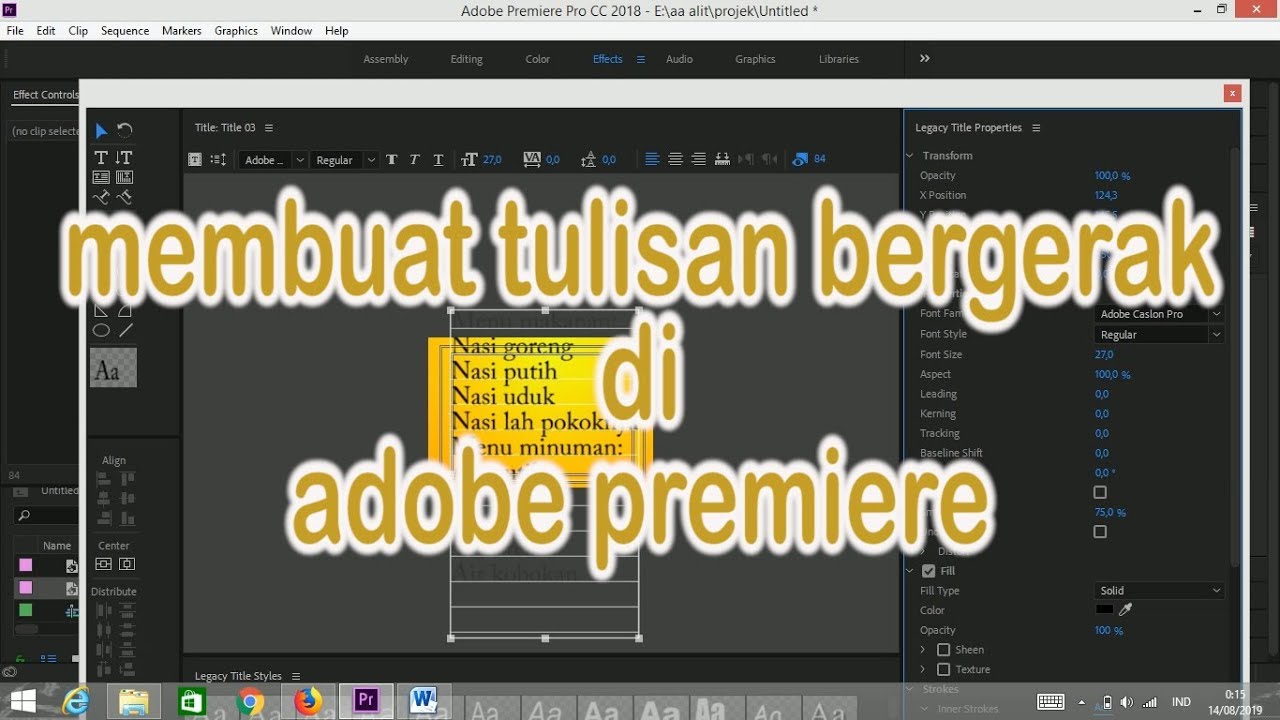Center align text
Screen dimensions: 1280x720
pyautogui.click(x=675, y=159)
